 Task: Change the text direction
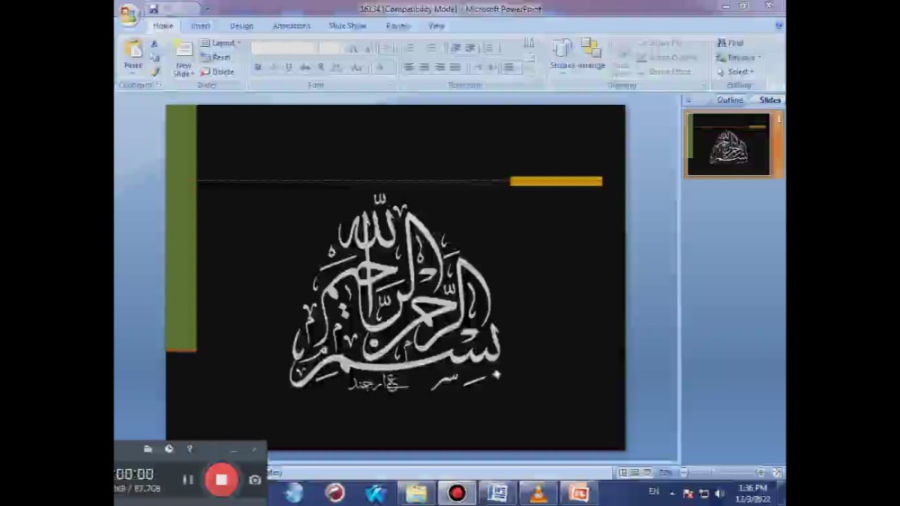tap(529, 44)
